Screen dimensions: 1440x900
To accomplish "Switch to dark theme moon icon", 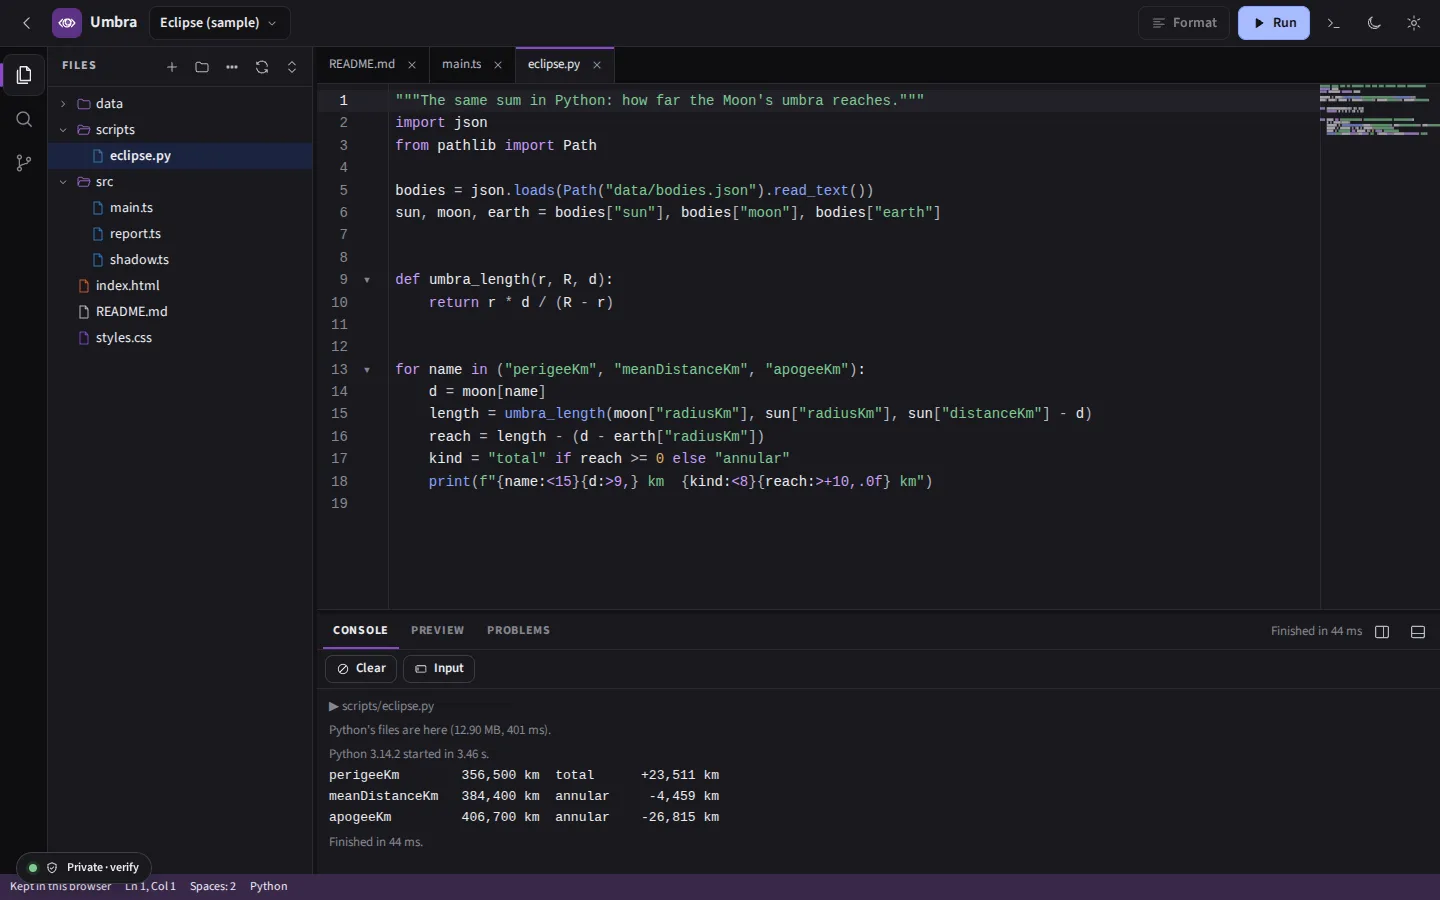I will pos(1374,23).
